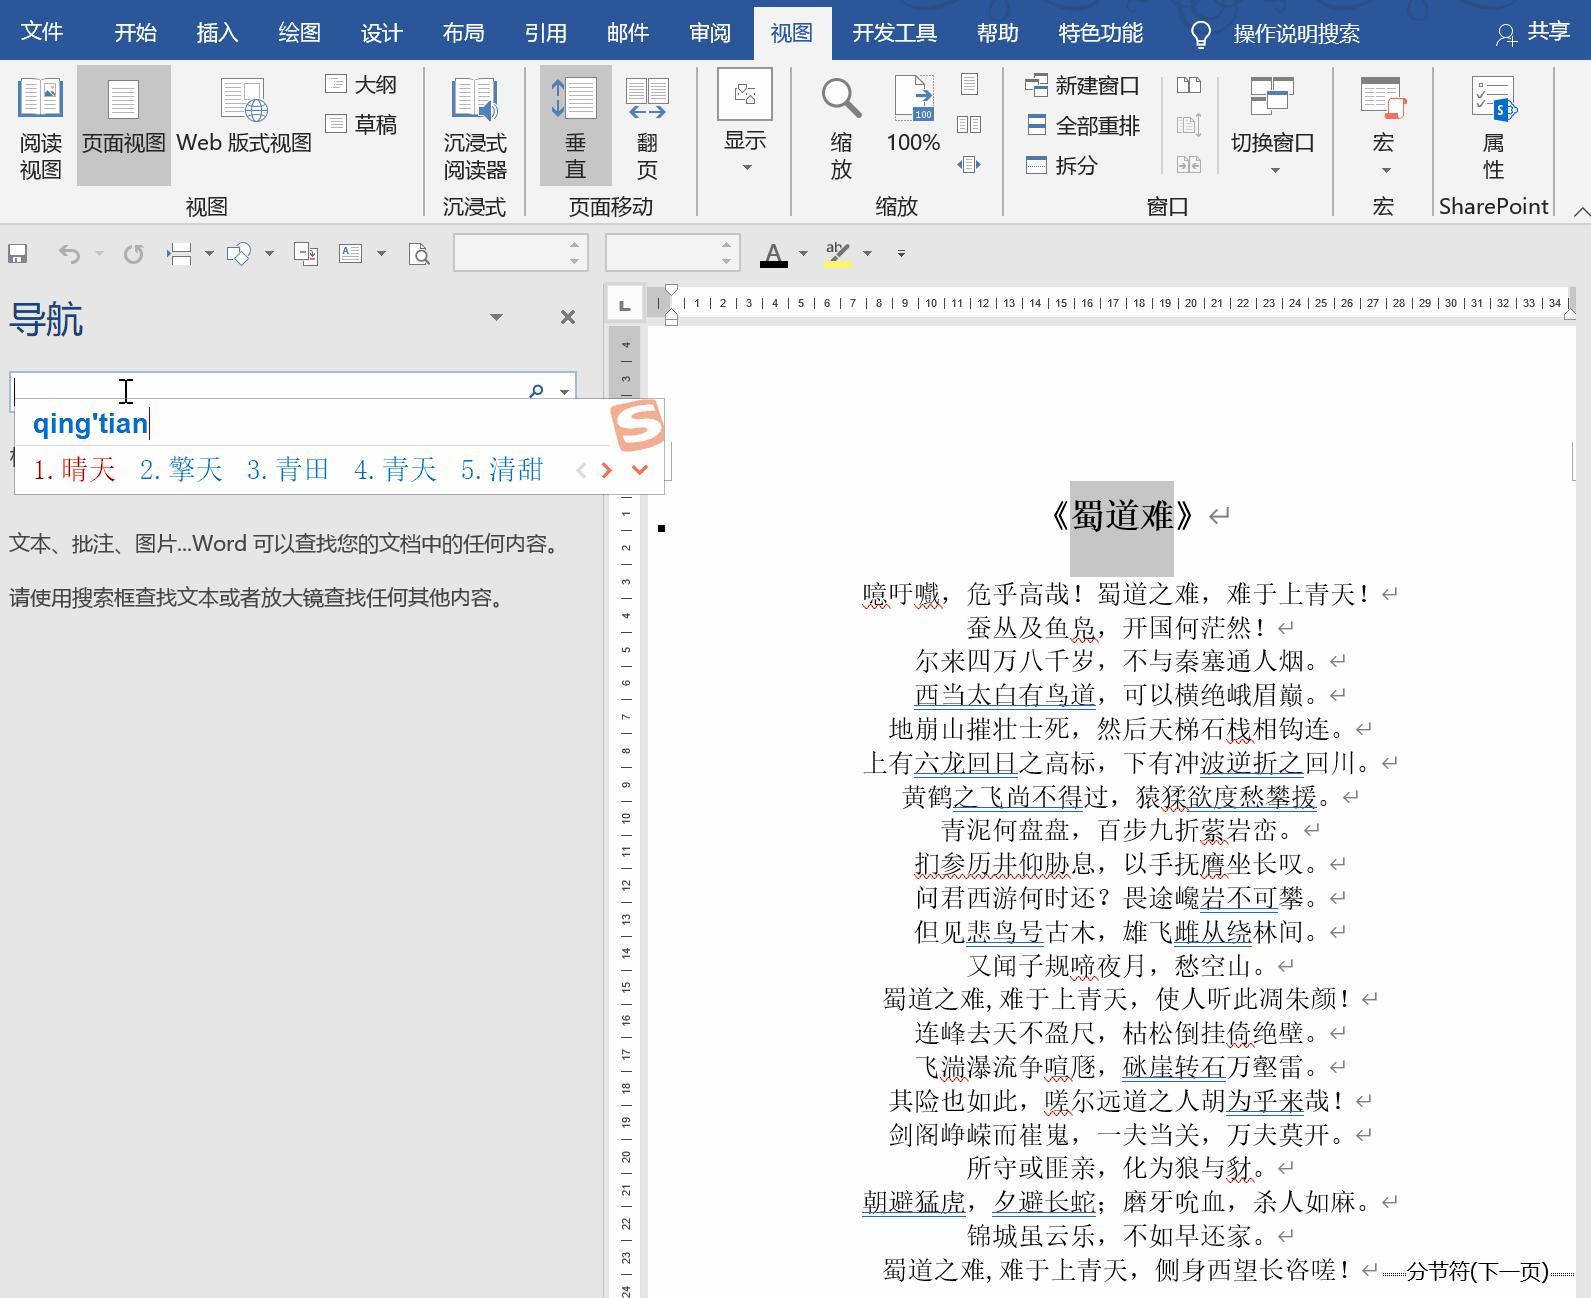Click the text box toolbar icon
The height and width of the screenshot is (1298, 1591).
(x=350, y=254)
